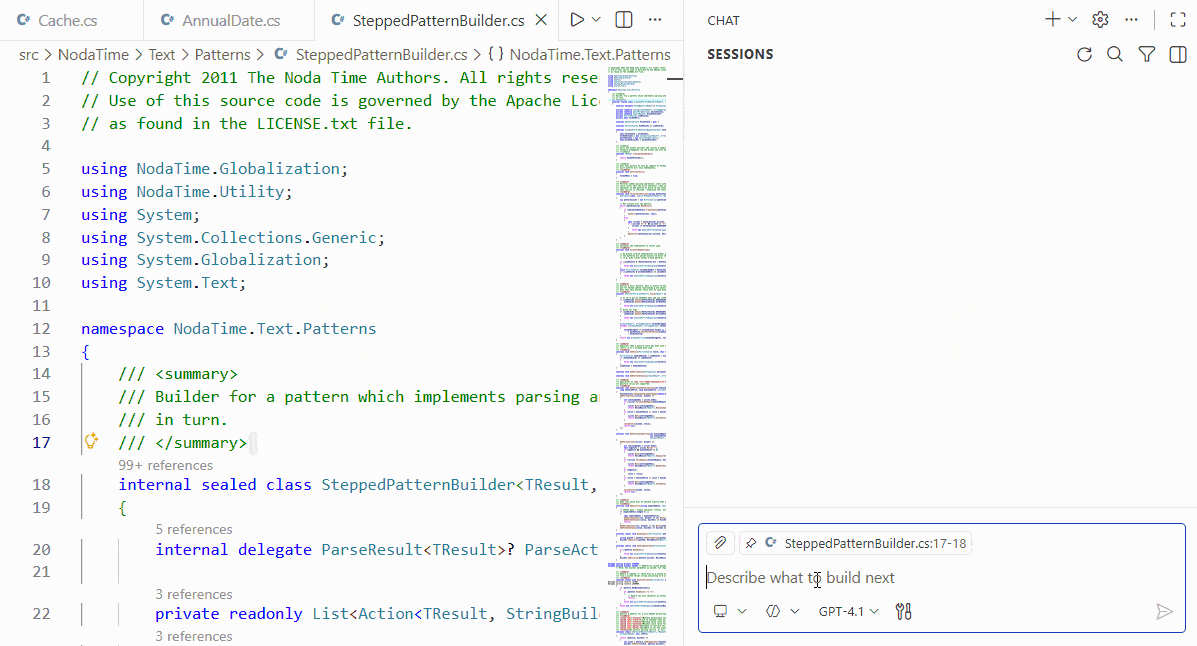
Task: Open Copilot chat settings gear
Action: pos(1099,19)
